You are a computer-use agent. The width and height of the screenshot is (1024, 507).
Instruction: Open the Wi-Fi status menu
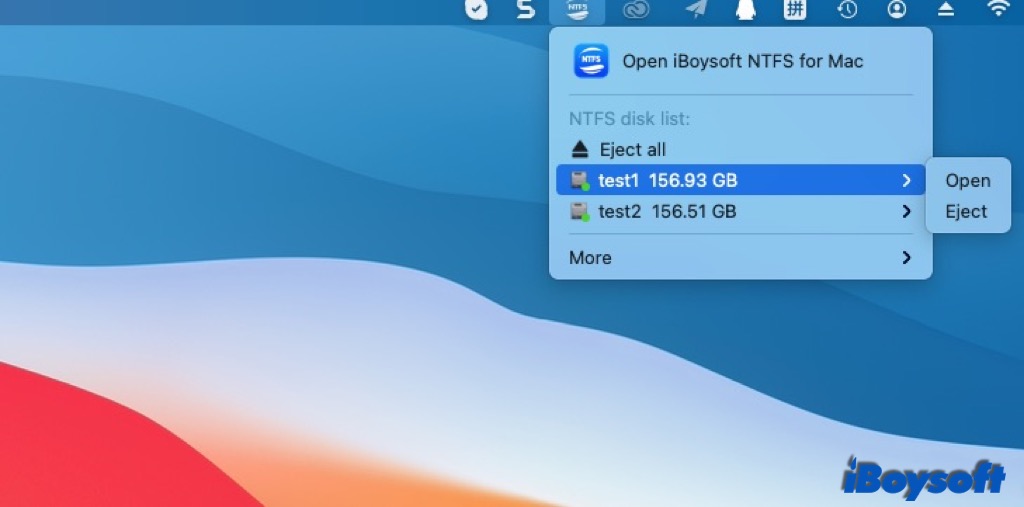pyautogui.click(x=997, y=10)
